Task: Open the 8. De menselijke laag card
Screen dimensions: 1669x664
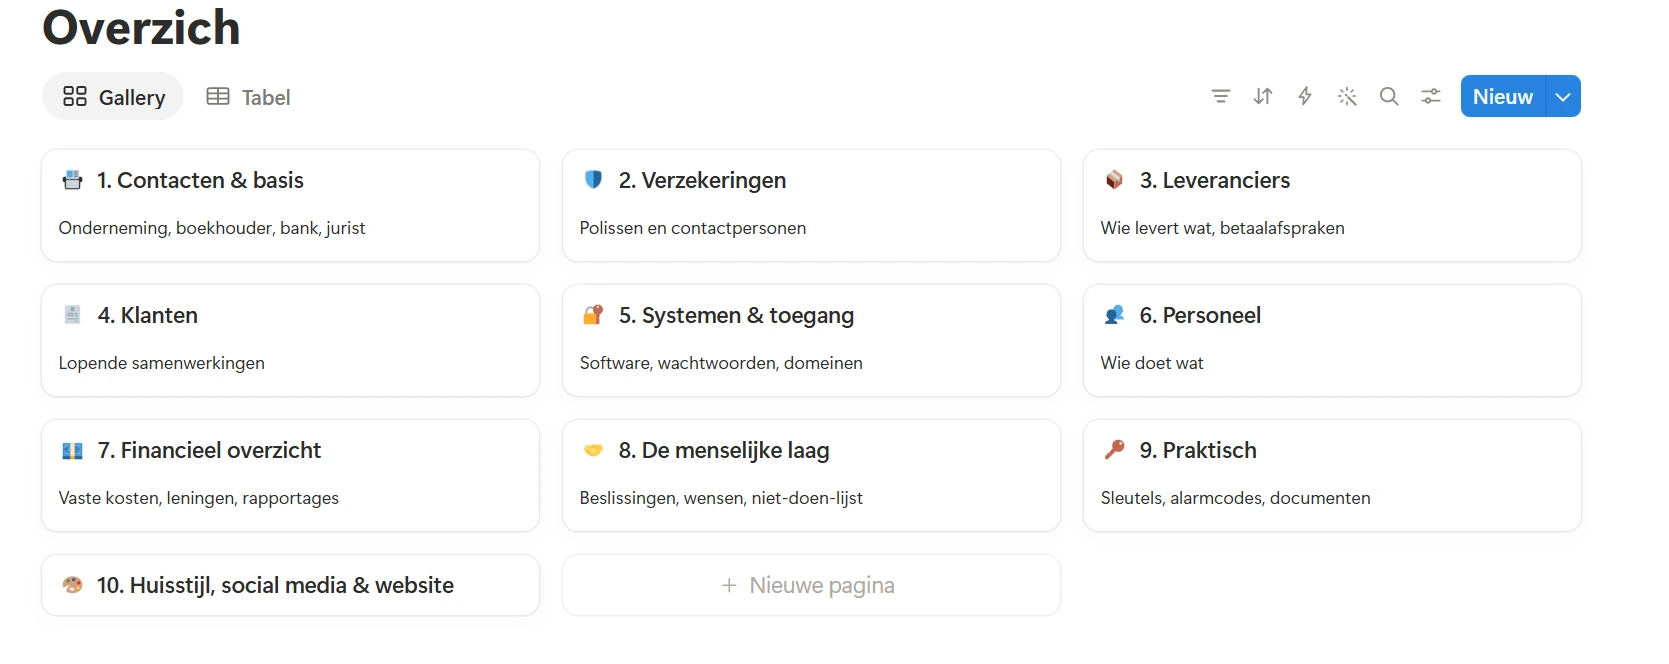Action: point(811,476)
